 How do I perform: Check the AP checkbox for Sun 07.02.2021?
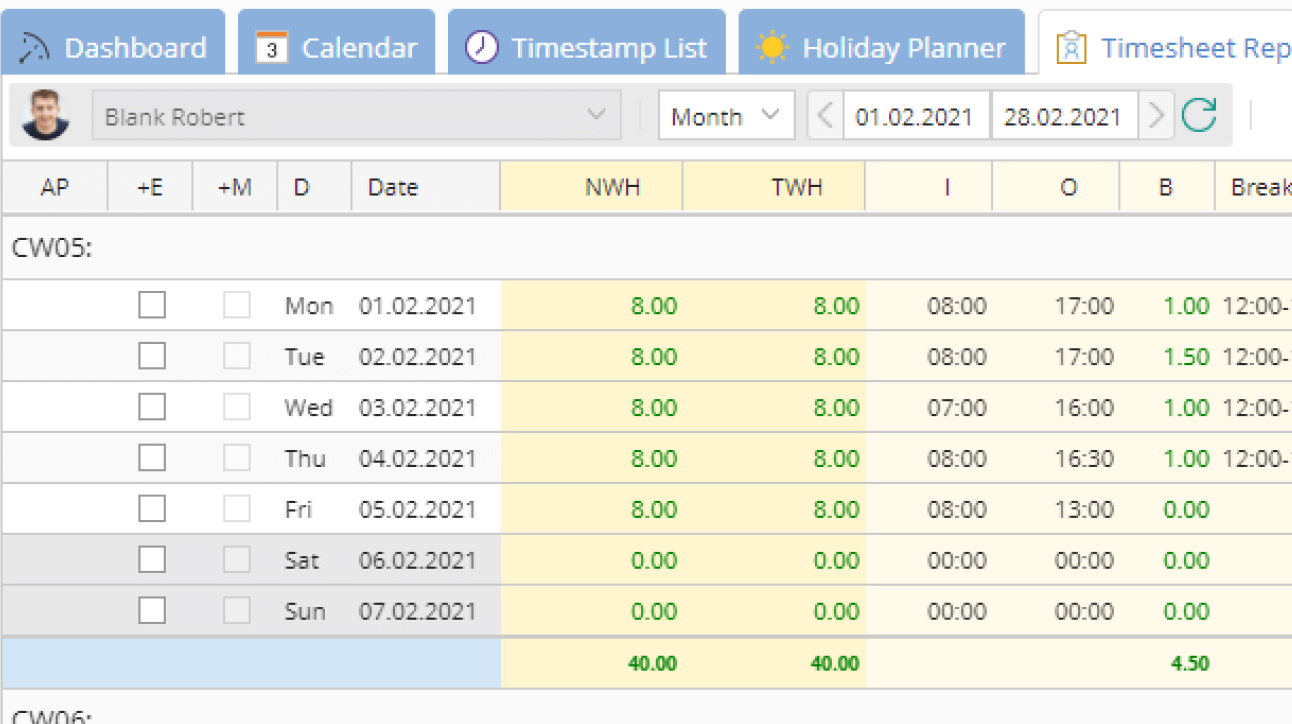tap(152, 610)
